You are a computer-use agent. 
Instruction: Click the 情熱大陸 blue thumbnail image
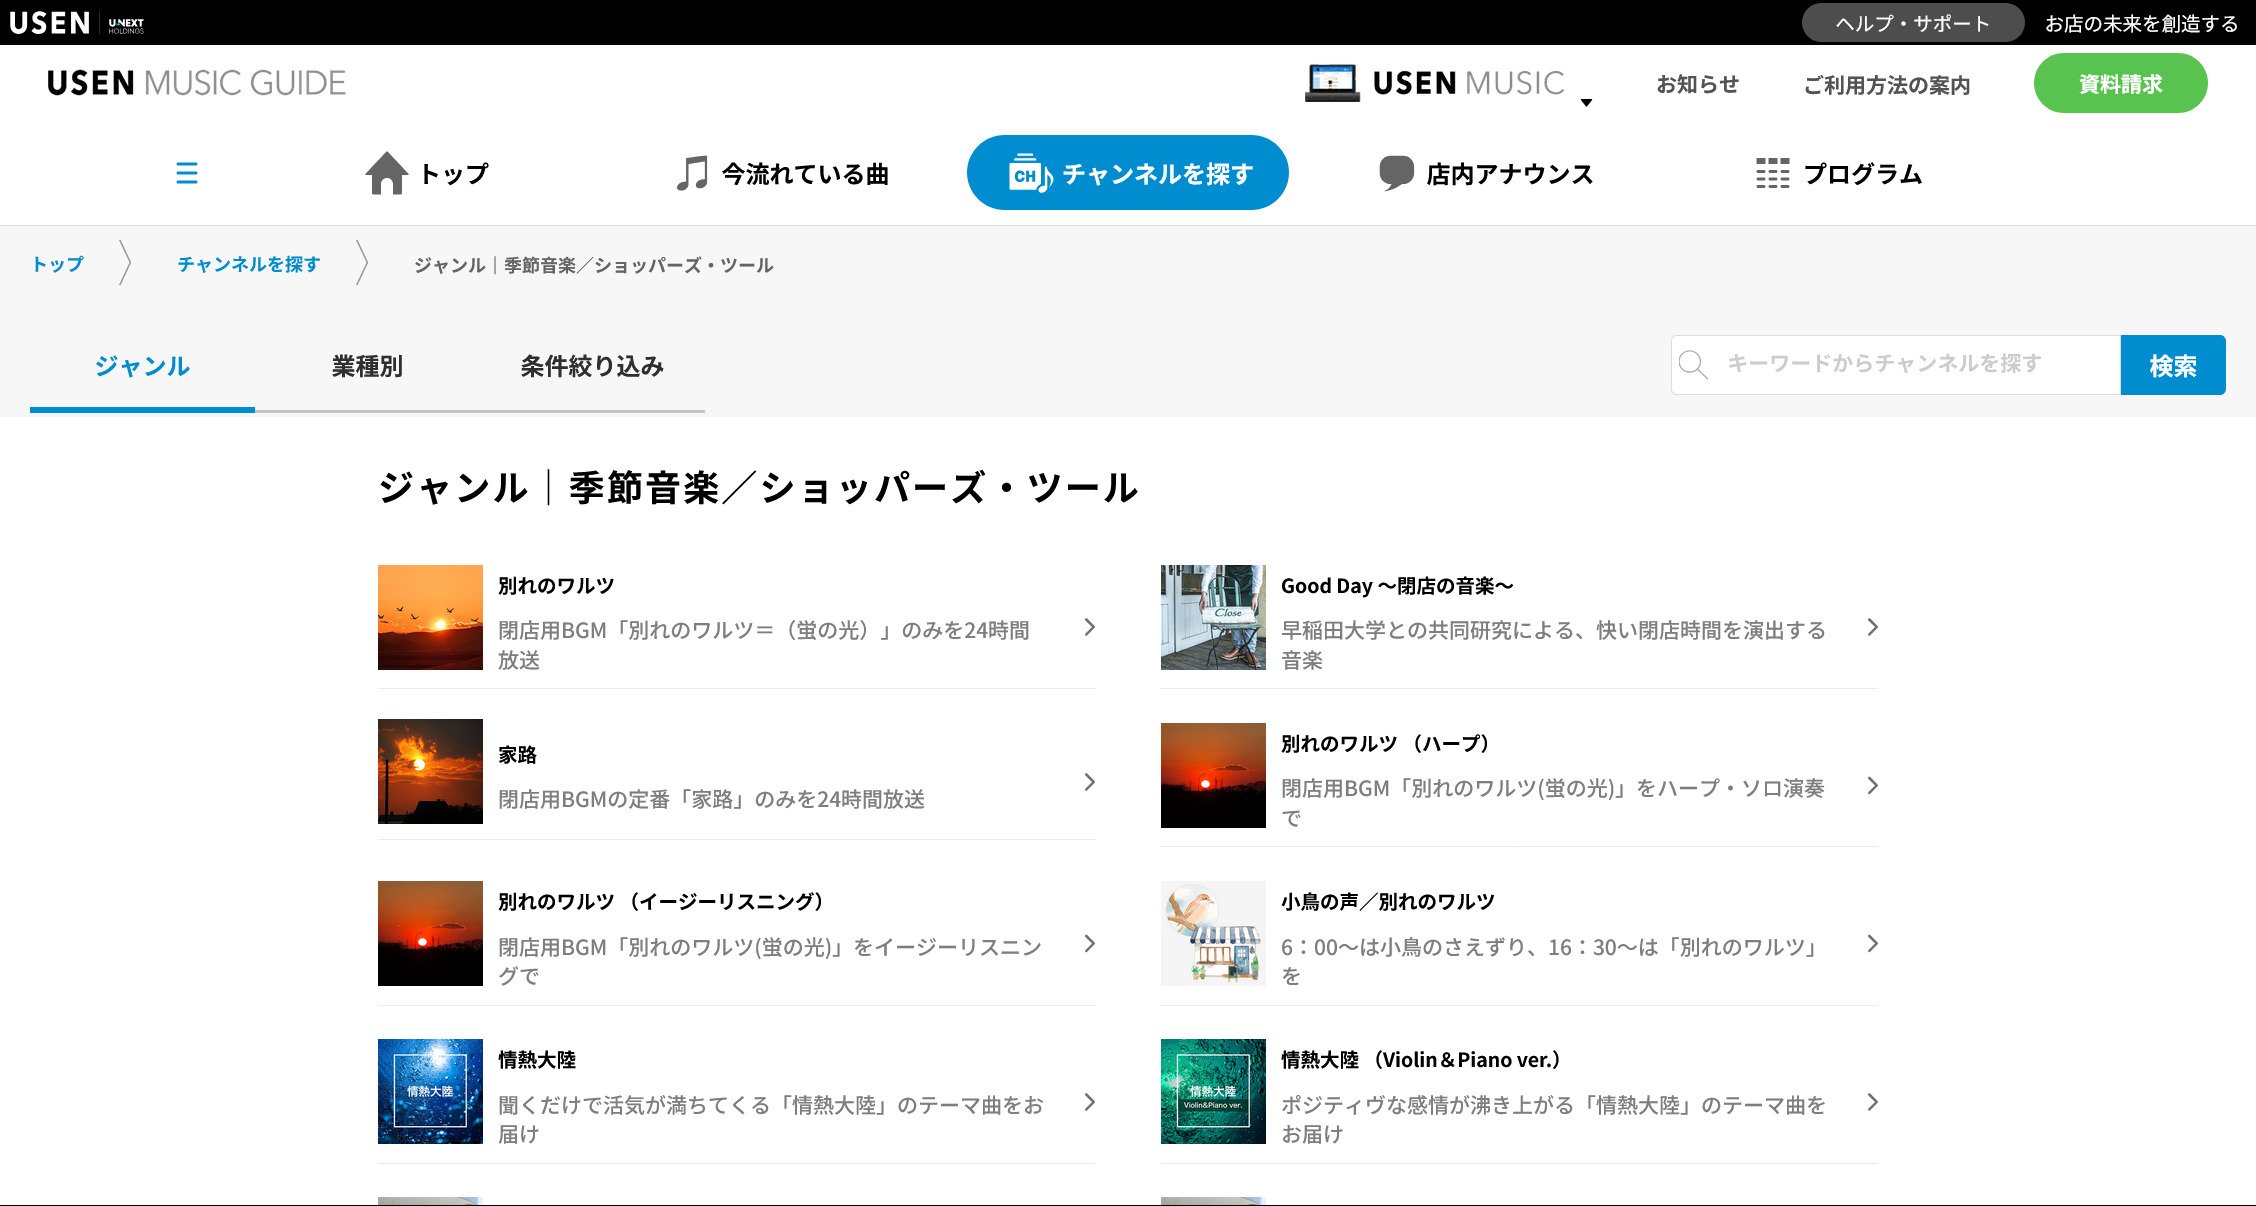coord(430,1091)
